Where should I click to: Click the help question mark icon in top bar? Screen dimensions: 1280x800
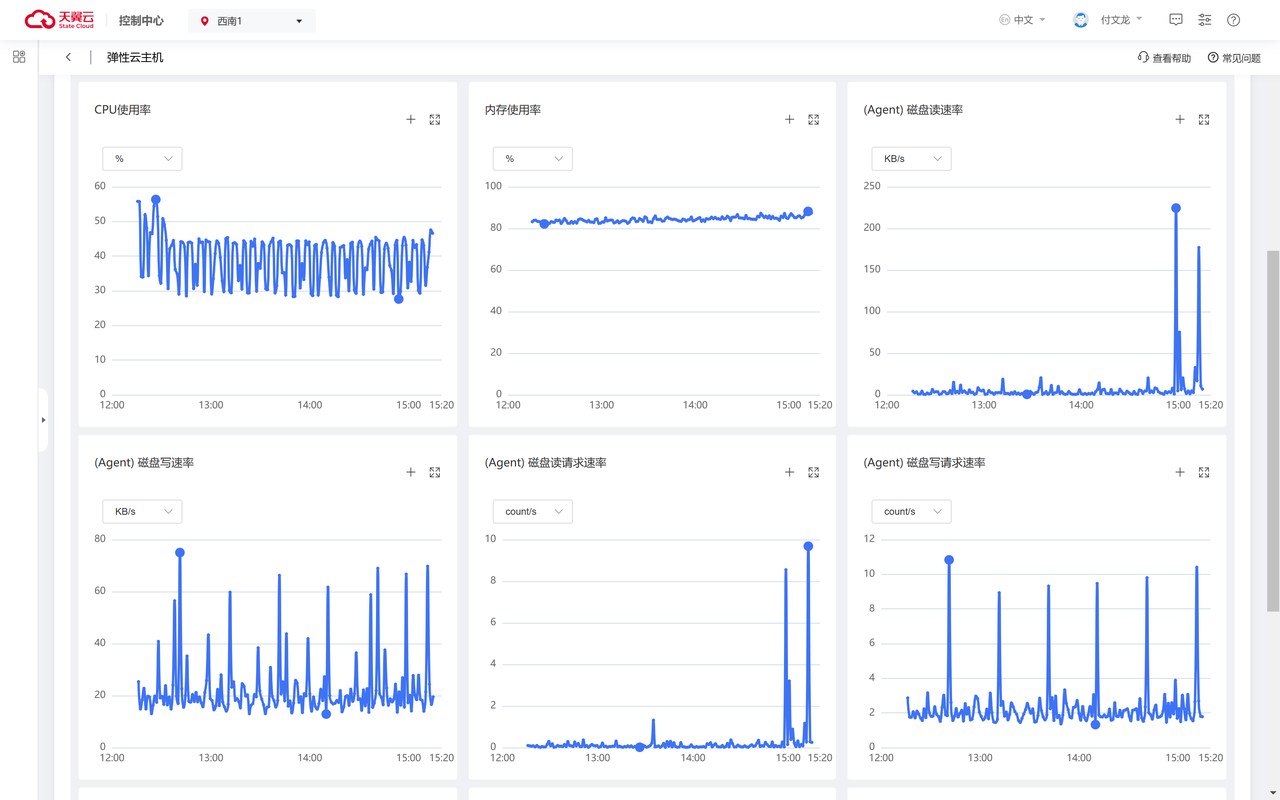pyautogui.click(x=1234, y=20)
